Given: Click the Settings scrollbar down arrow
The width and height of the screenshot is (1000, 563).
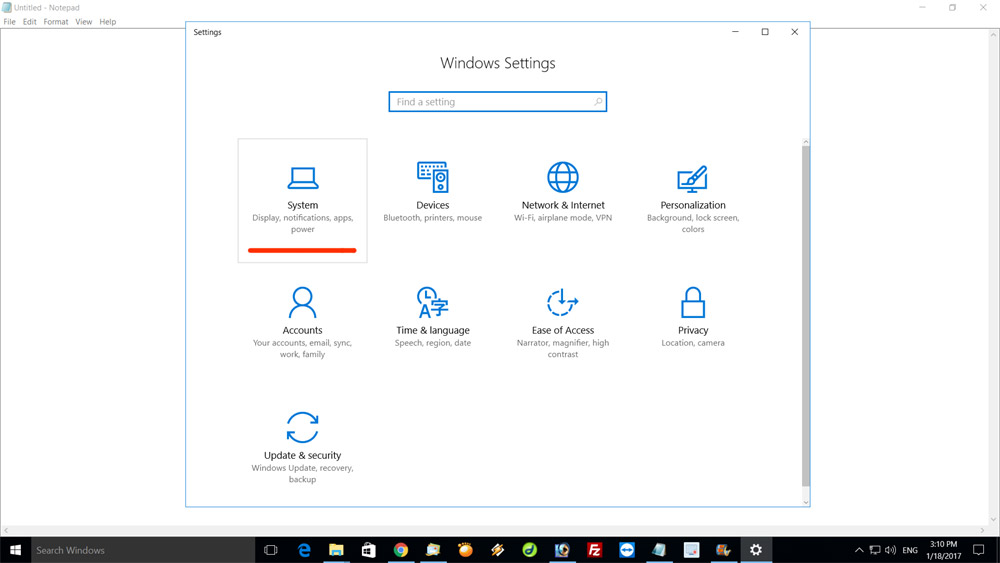Looking at the screenshot, I should [805, 502].
